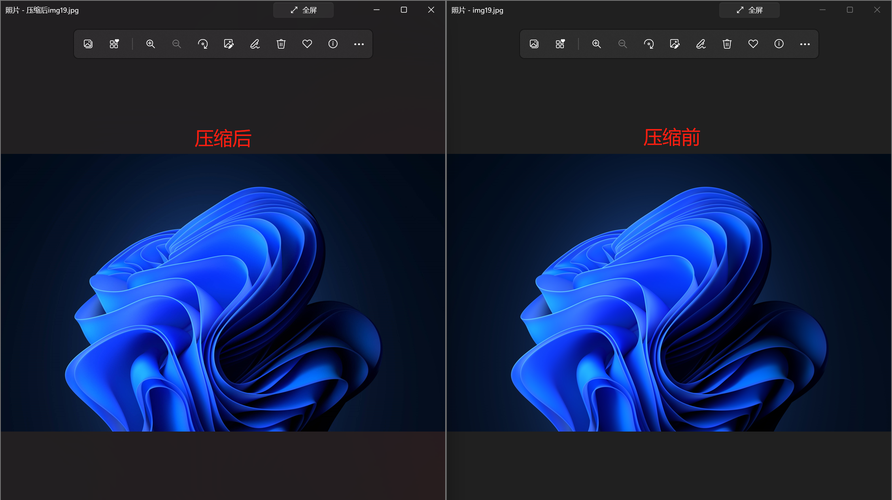
Task: Open the left window's three-dots more menu
Action: click(x=359, y=44)
